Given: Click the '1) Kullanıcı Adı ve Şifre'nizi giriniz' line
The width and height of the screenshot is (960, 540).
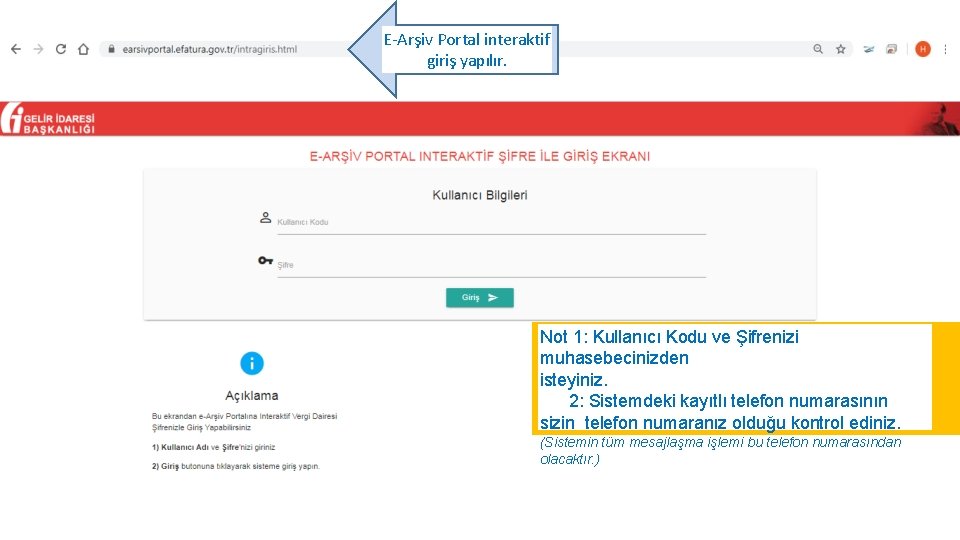Looking at the screenshot, I should coord(214,448).
